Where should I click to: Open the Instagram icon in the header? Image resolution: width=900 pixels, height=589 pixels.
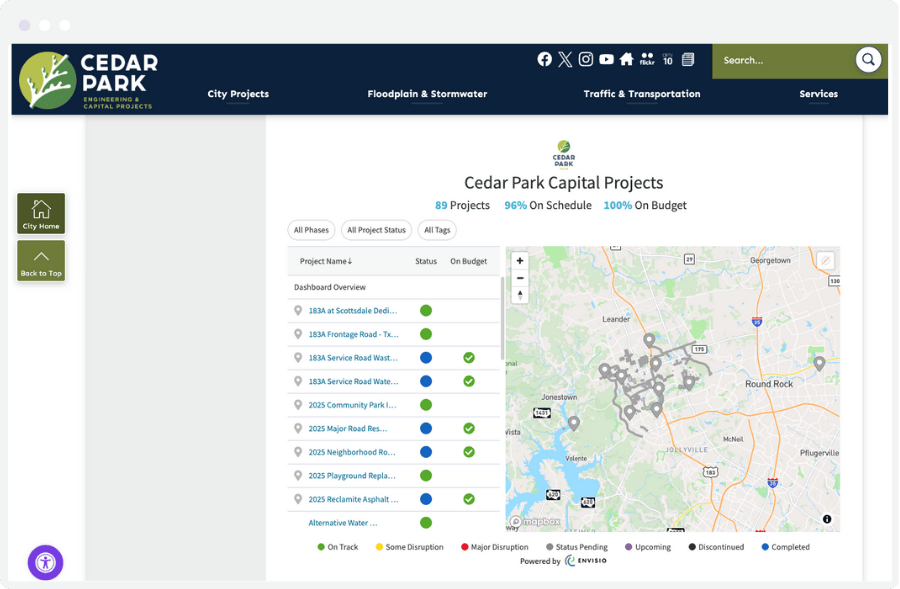tap(586, 59)
